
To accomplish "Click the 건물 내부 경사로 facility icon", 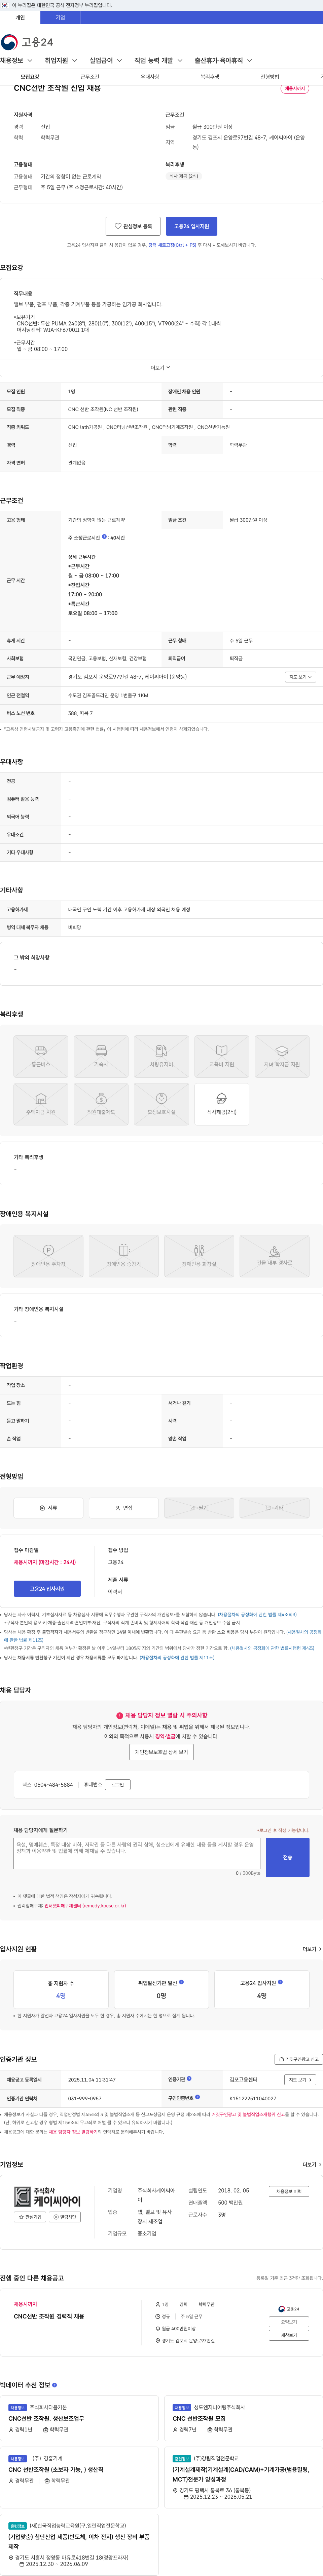I will (x=274, y=1256).
